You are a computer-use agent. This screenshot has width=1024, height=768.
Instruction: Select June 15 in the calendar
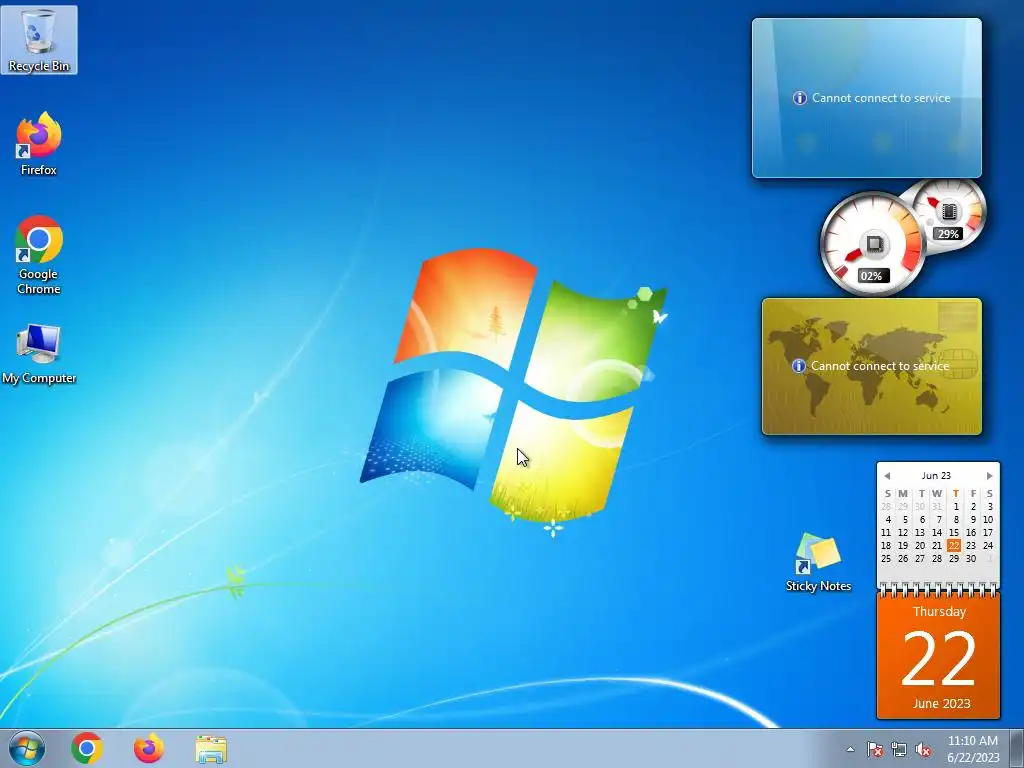tap(954, 532)
